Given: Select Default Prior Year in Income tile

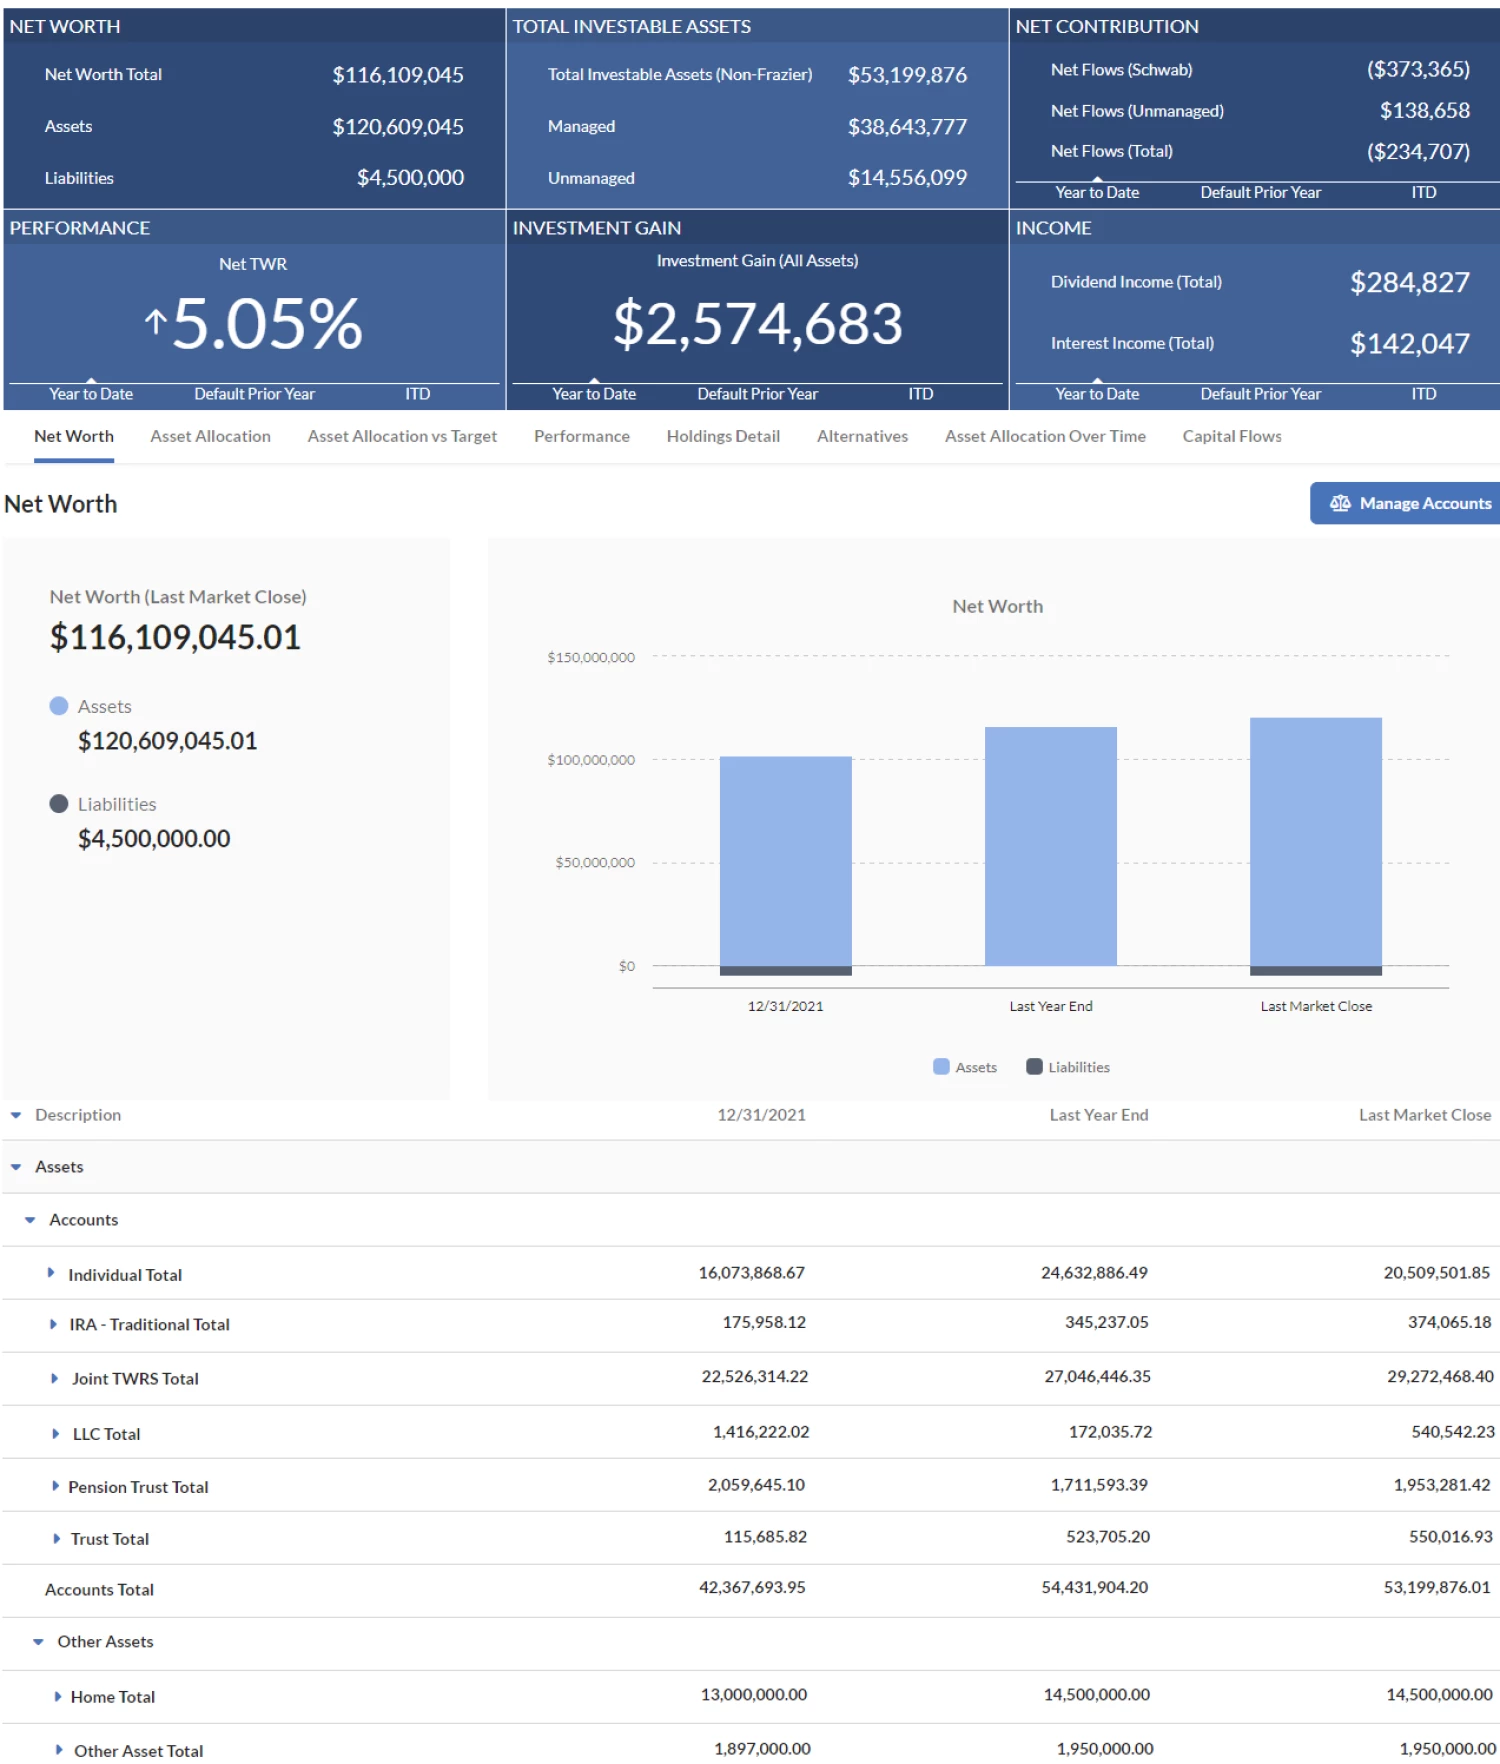Looking at the screenshot, I should tap(1260, 394).
